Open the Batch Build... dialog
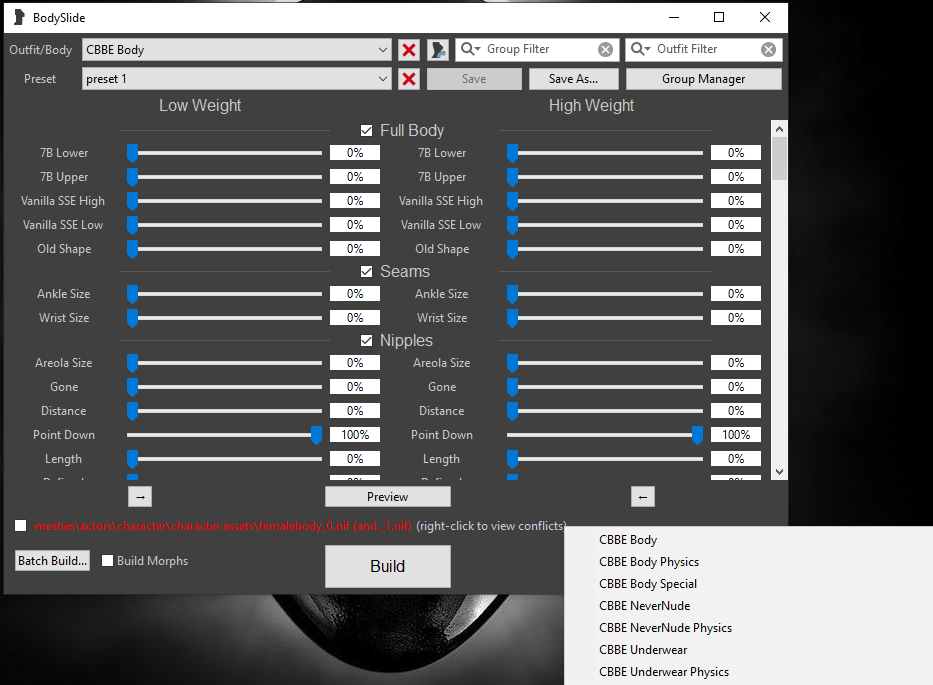This screenshot has width=933, height=685. pos(52,561)
